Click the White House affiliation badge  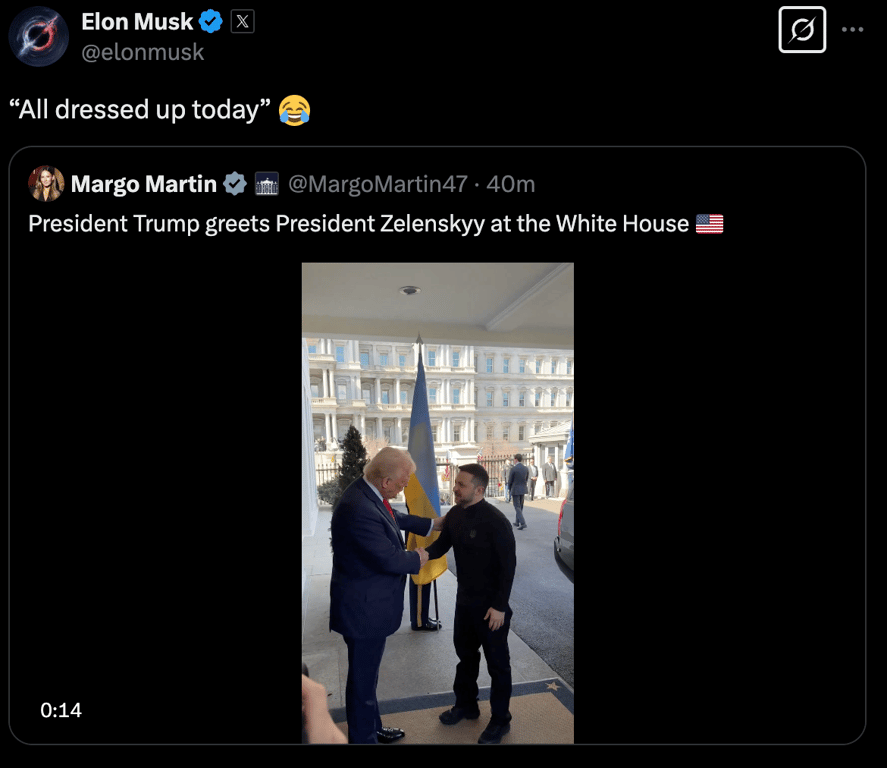[x=267, y=184]
